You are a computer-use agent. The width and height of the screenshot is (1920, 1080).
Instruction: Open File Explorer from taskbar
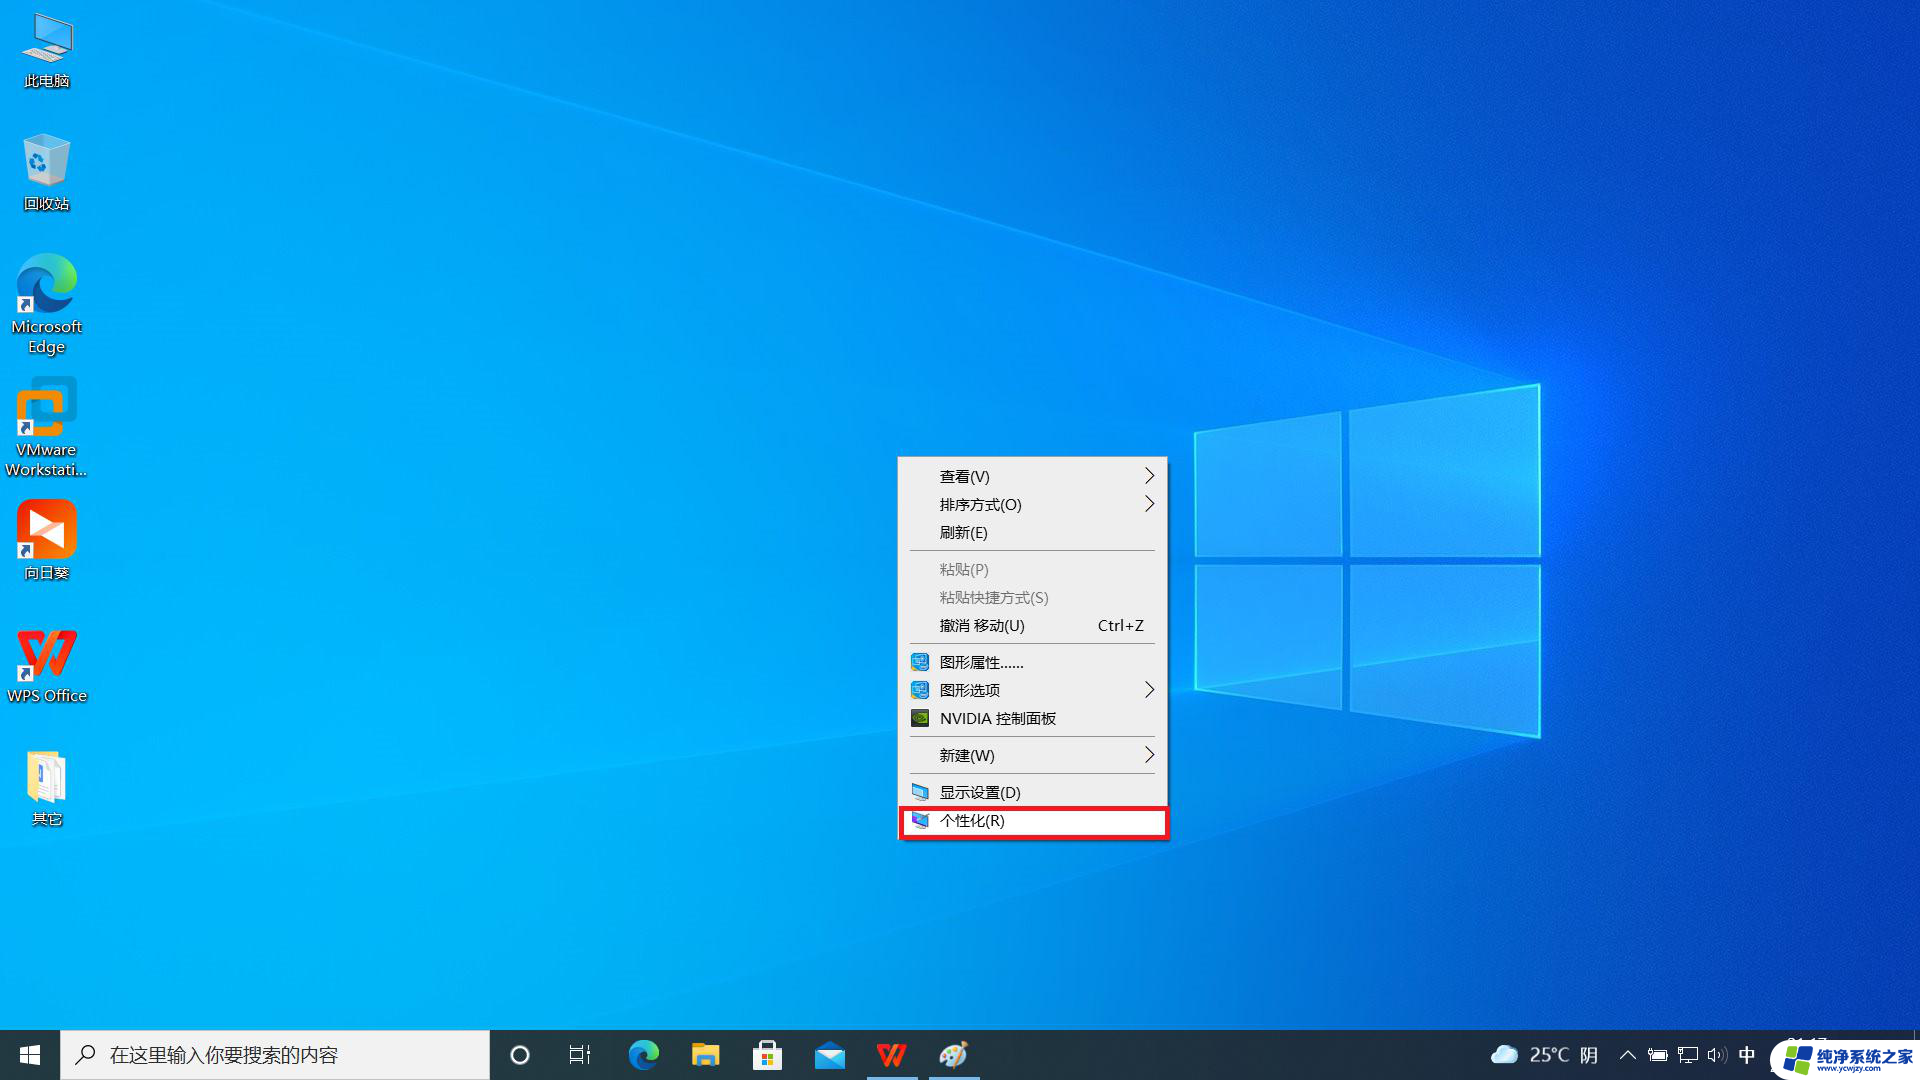pyautogui.click(x=705, y=1055)
